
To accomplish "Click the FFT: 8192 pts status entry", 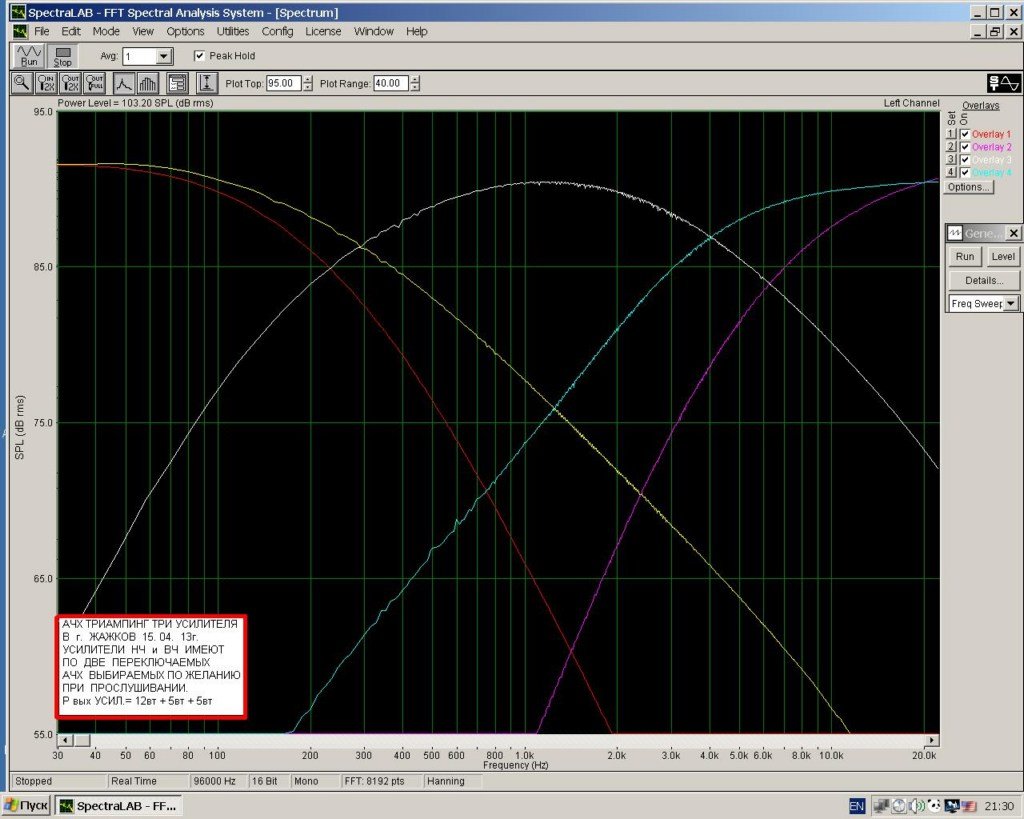I will [x=381, y=781].
